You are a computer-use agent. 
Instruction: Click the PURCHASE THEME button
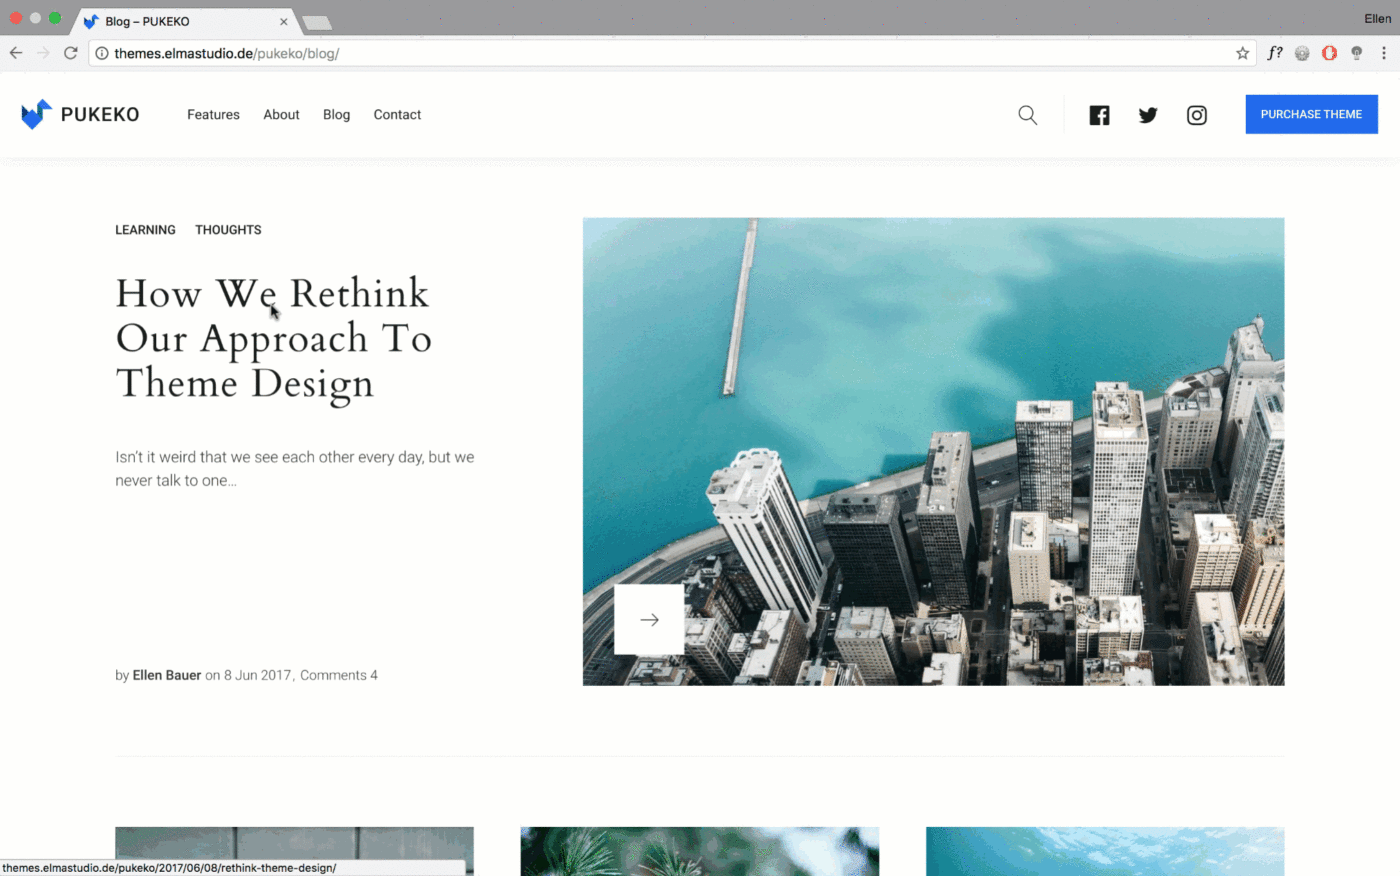point(1311,114)
